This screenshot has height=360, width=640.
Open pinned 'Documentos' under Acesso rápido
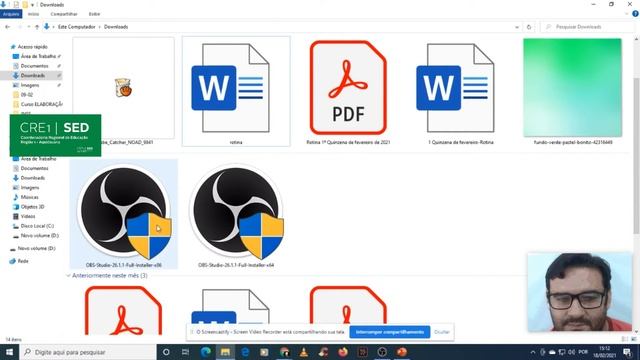34,66
